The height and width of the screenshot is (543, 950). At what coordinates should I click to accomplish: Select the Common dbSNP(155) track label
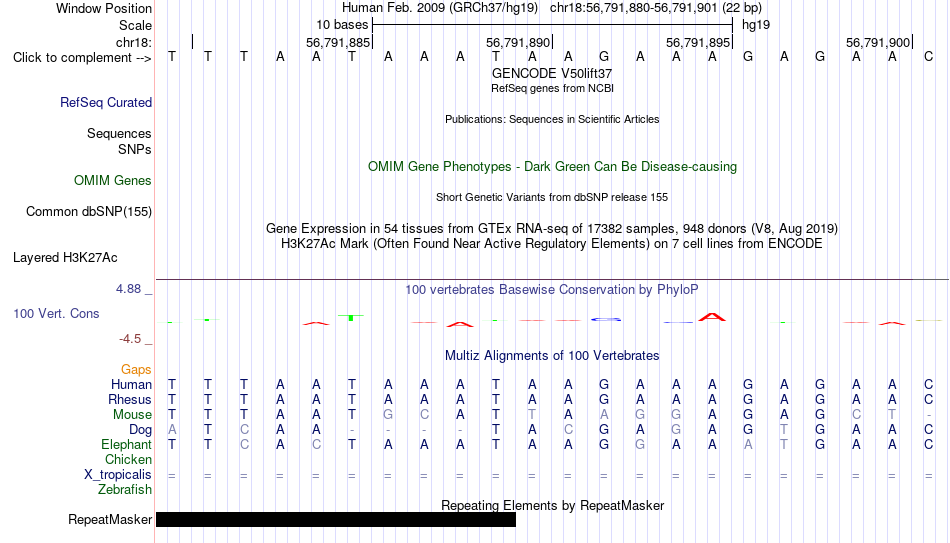pyautogui.click(x=88, y=212)
